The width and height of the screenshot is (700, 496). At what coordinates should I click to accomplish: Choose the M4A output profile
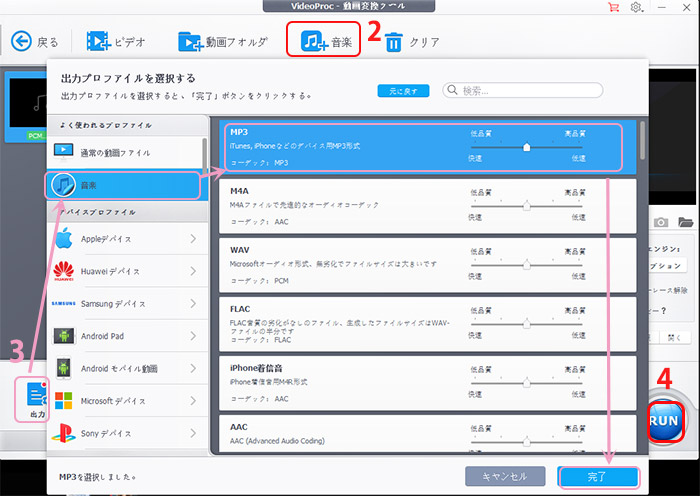[x=427, y=206]
